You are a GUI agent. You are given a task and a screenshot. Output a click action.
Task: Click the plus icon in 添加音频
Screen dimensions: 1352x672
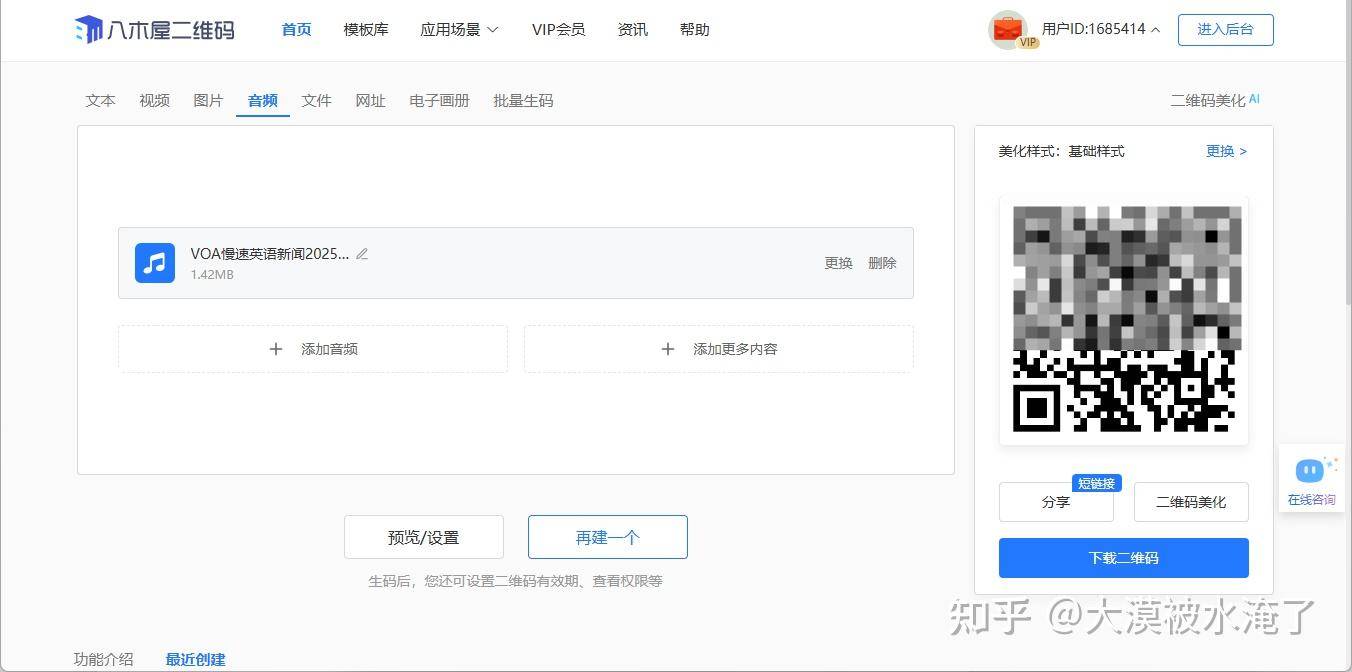276,349
